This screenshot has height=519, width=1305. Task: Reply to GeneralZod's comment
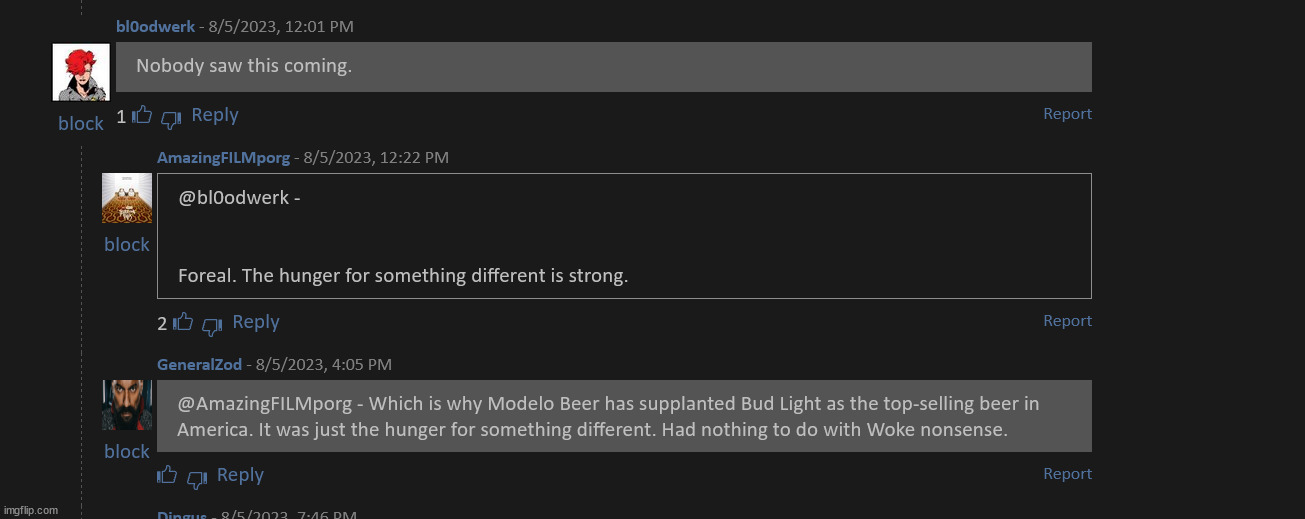pos(240,475)
